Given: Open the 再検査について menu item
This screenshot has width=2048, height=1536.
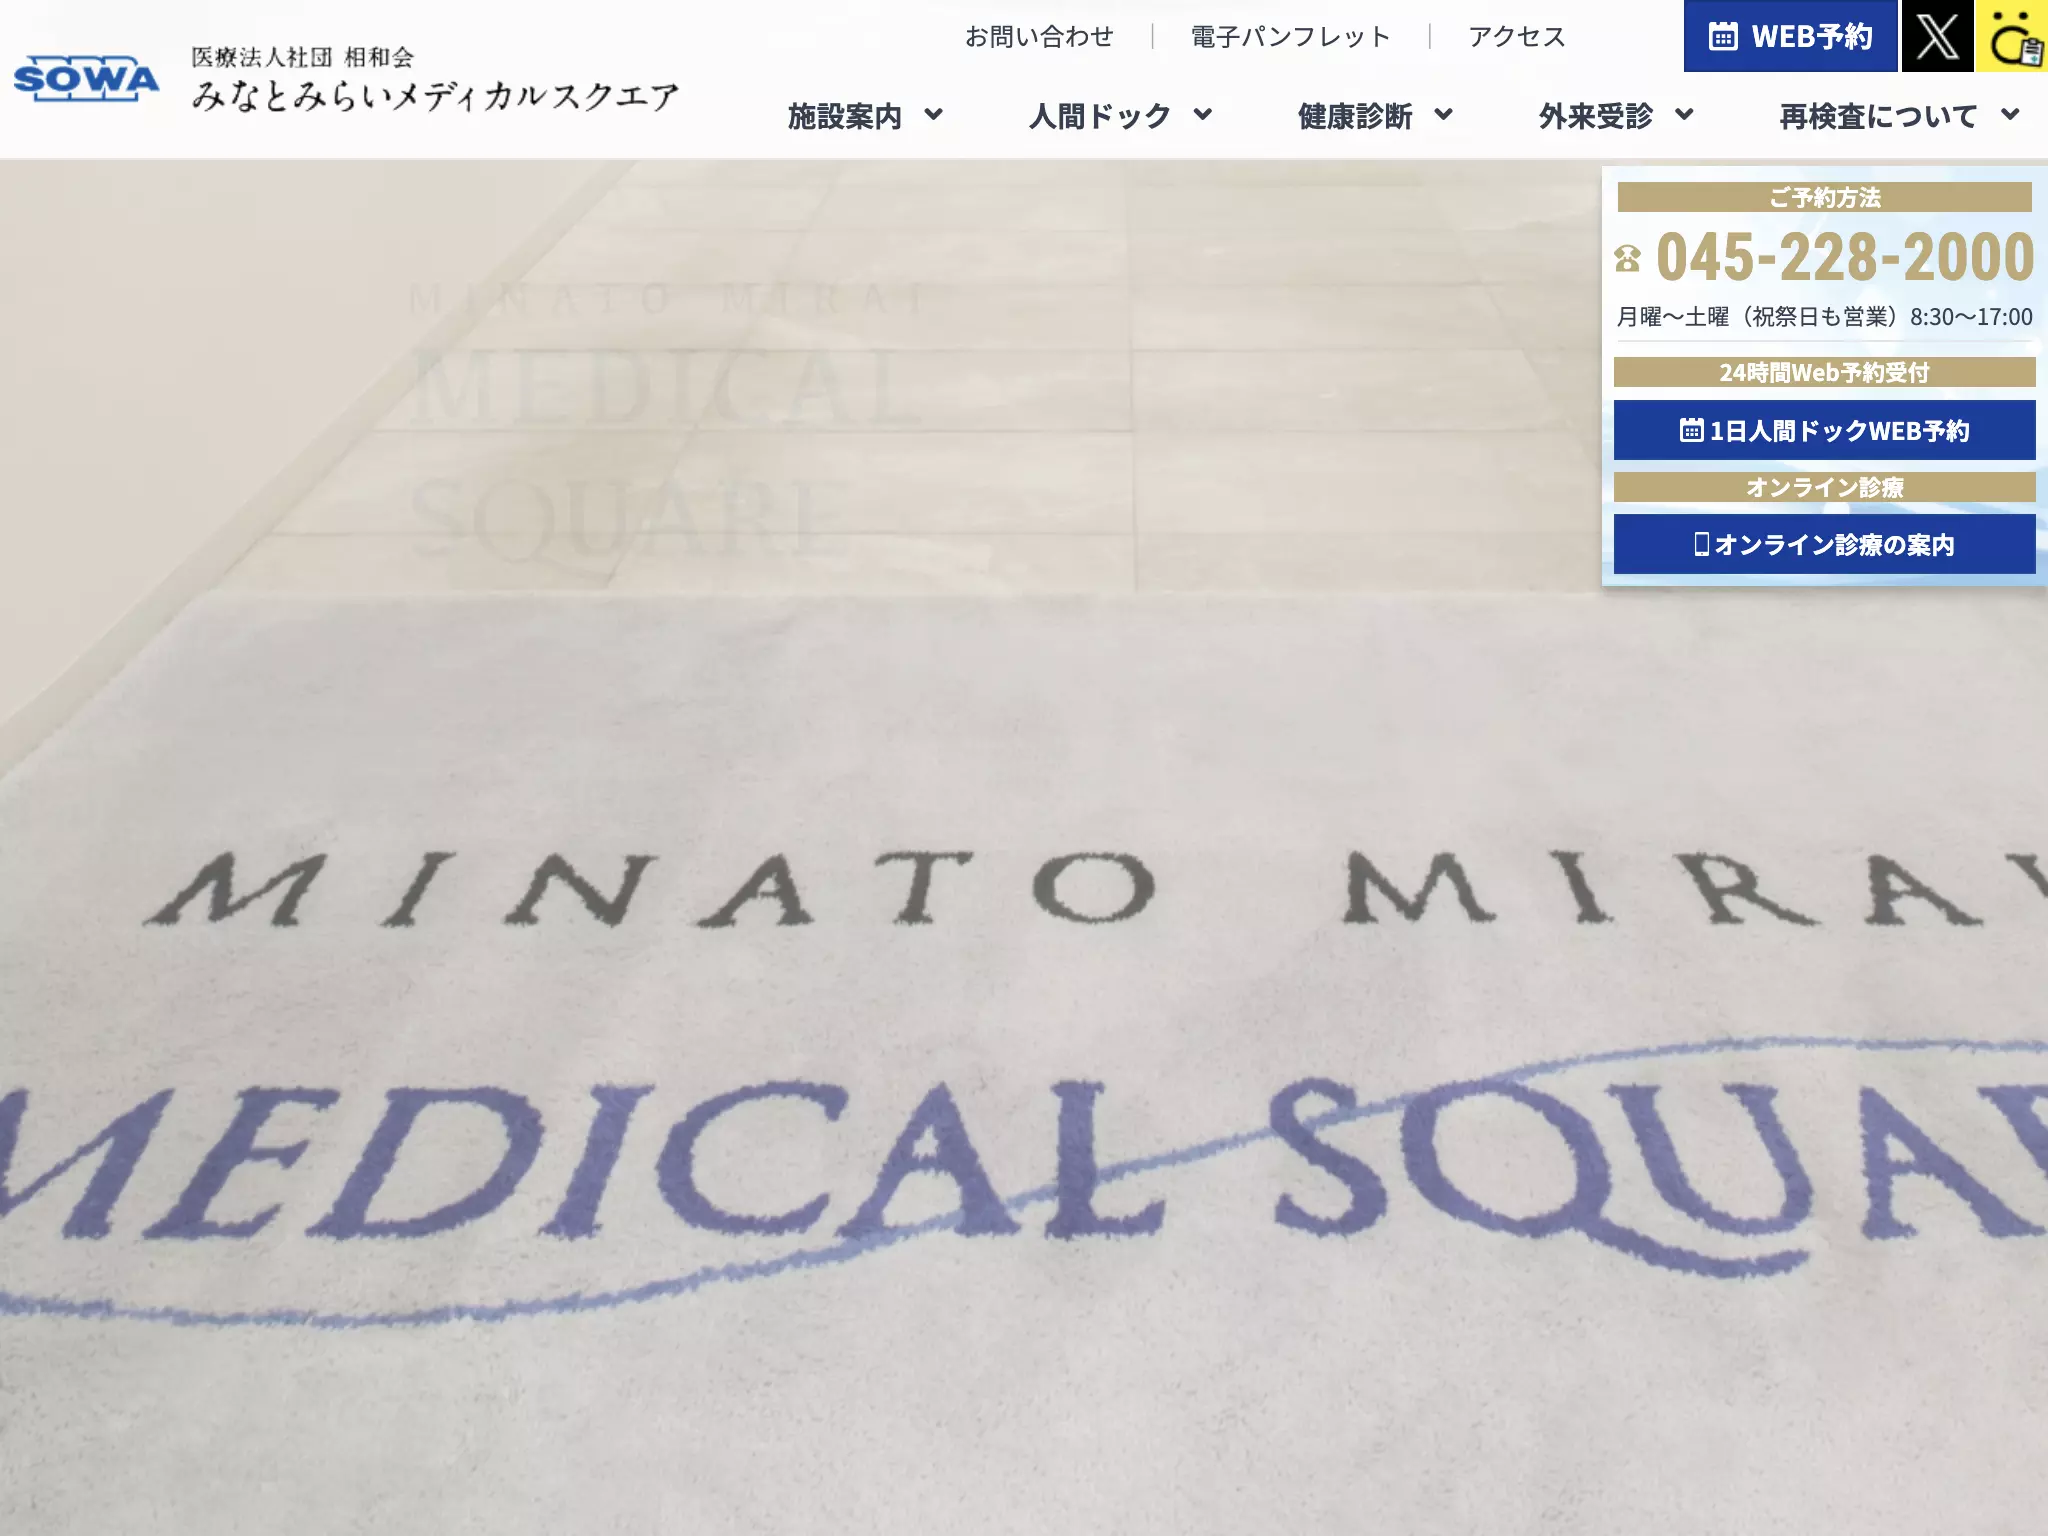Looking at the screenshot, I should pyautogui.click(x=1878, y=116).
